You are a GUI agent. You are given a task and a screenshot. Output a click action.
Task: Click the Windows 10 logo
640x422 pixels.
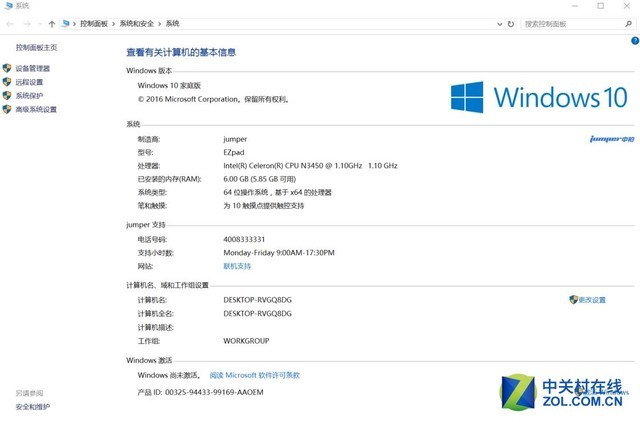click(539, 97)
